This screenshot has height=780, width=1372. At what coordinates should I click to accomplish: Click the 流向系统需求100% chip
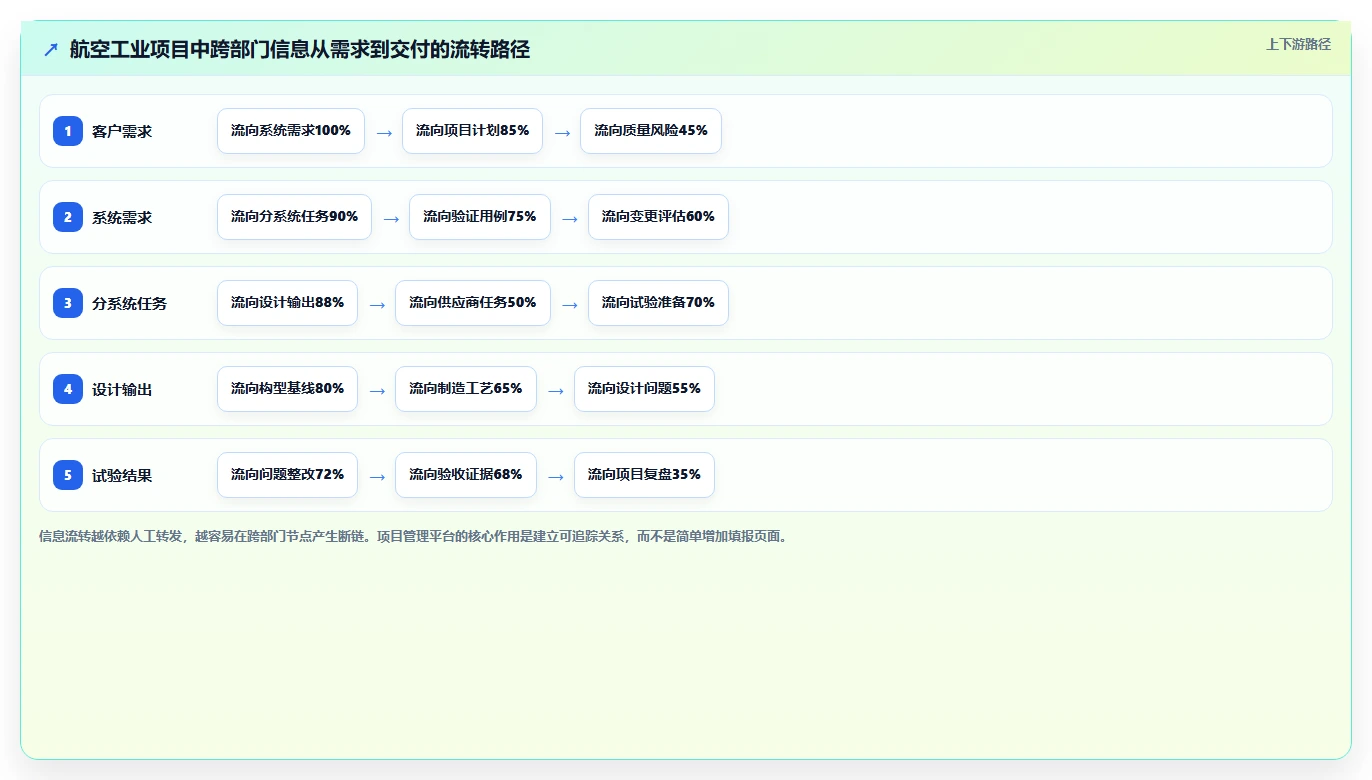[291, 131]
